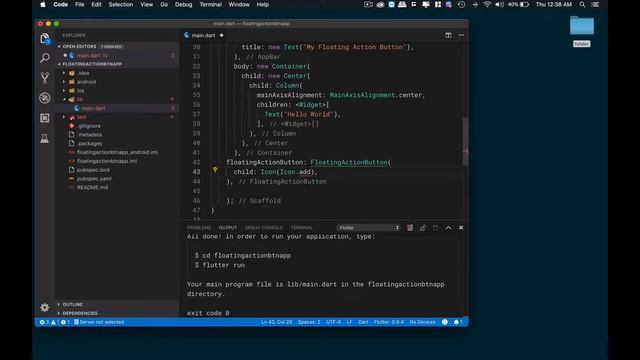Screen dimensions: 640x360
Task: Maximize the panel with up chevron
Action: click(x=448, y=228)
